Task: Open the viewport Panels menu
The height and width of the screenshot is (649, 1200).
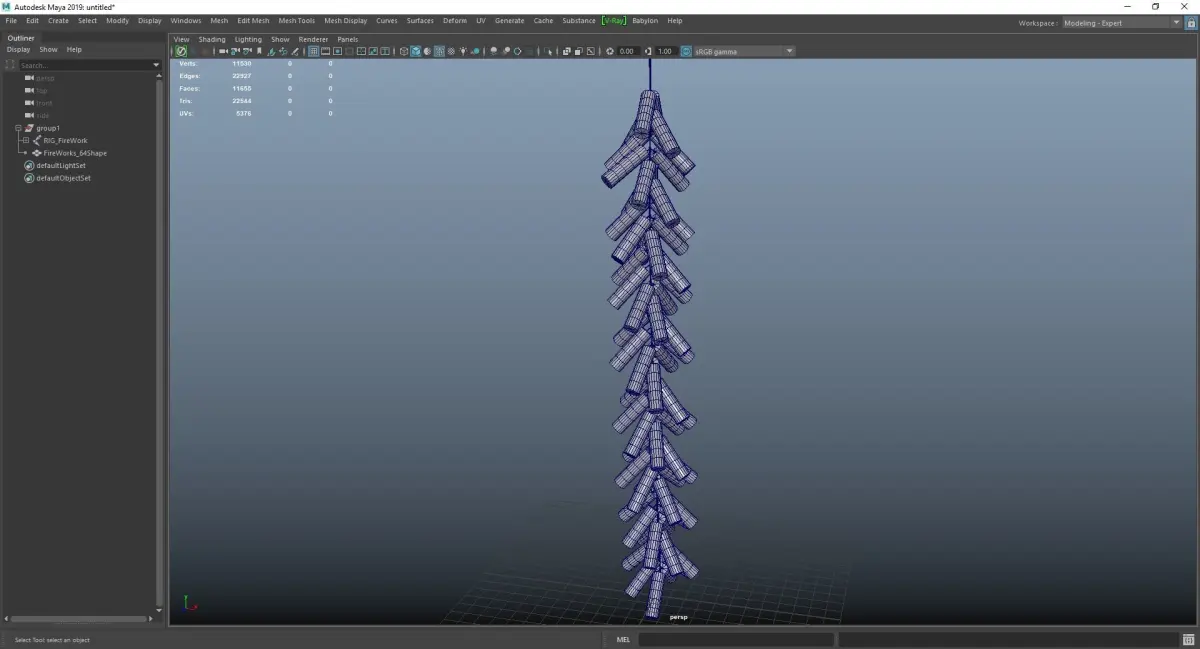Action: click(x=347, y=39)
